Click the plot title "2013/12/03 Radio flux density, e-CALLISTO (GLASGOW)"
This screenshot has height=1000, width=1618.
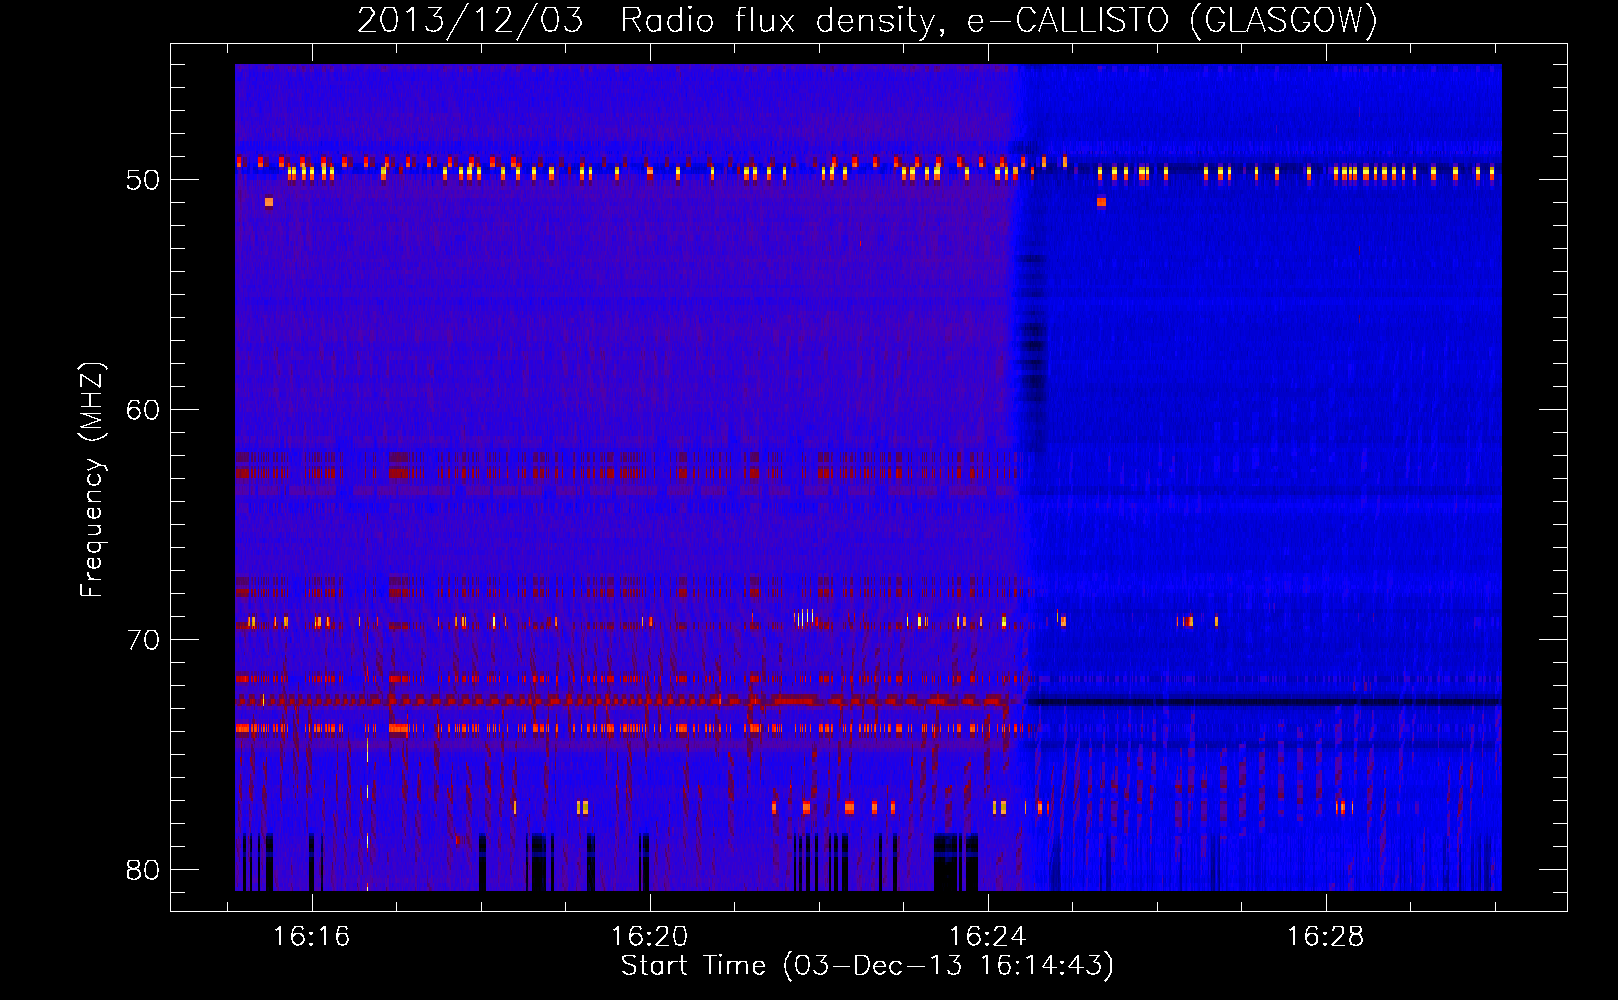(867, 20)
